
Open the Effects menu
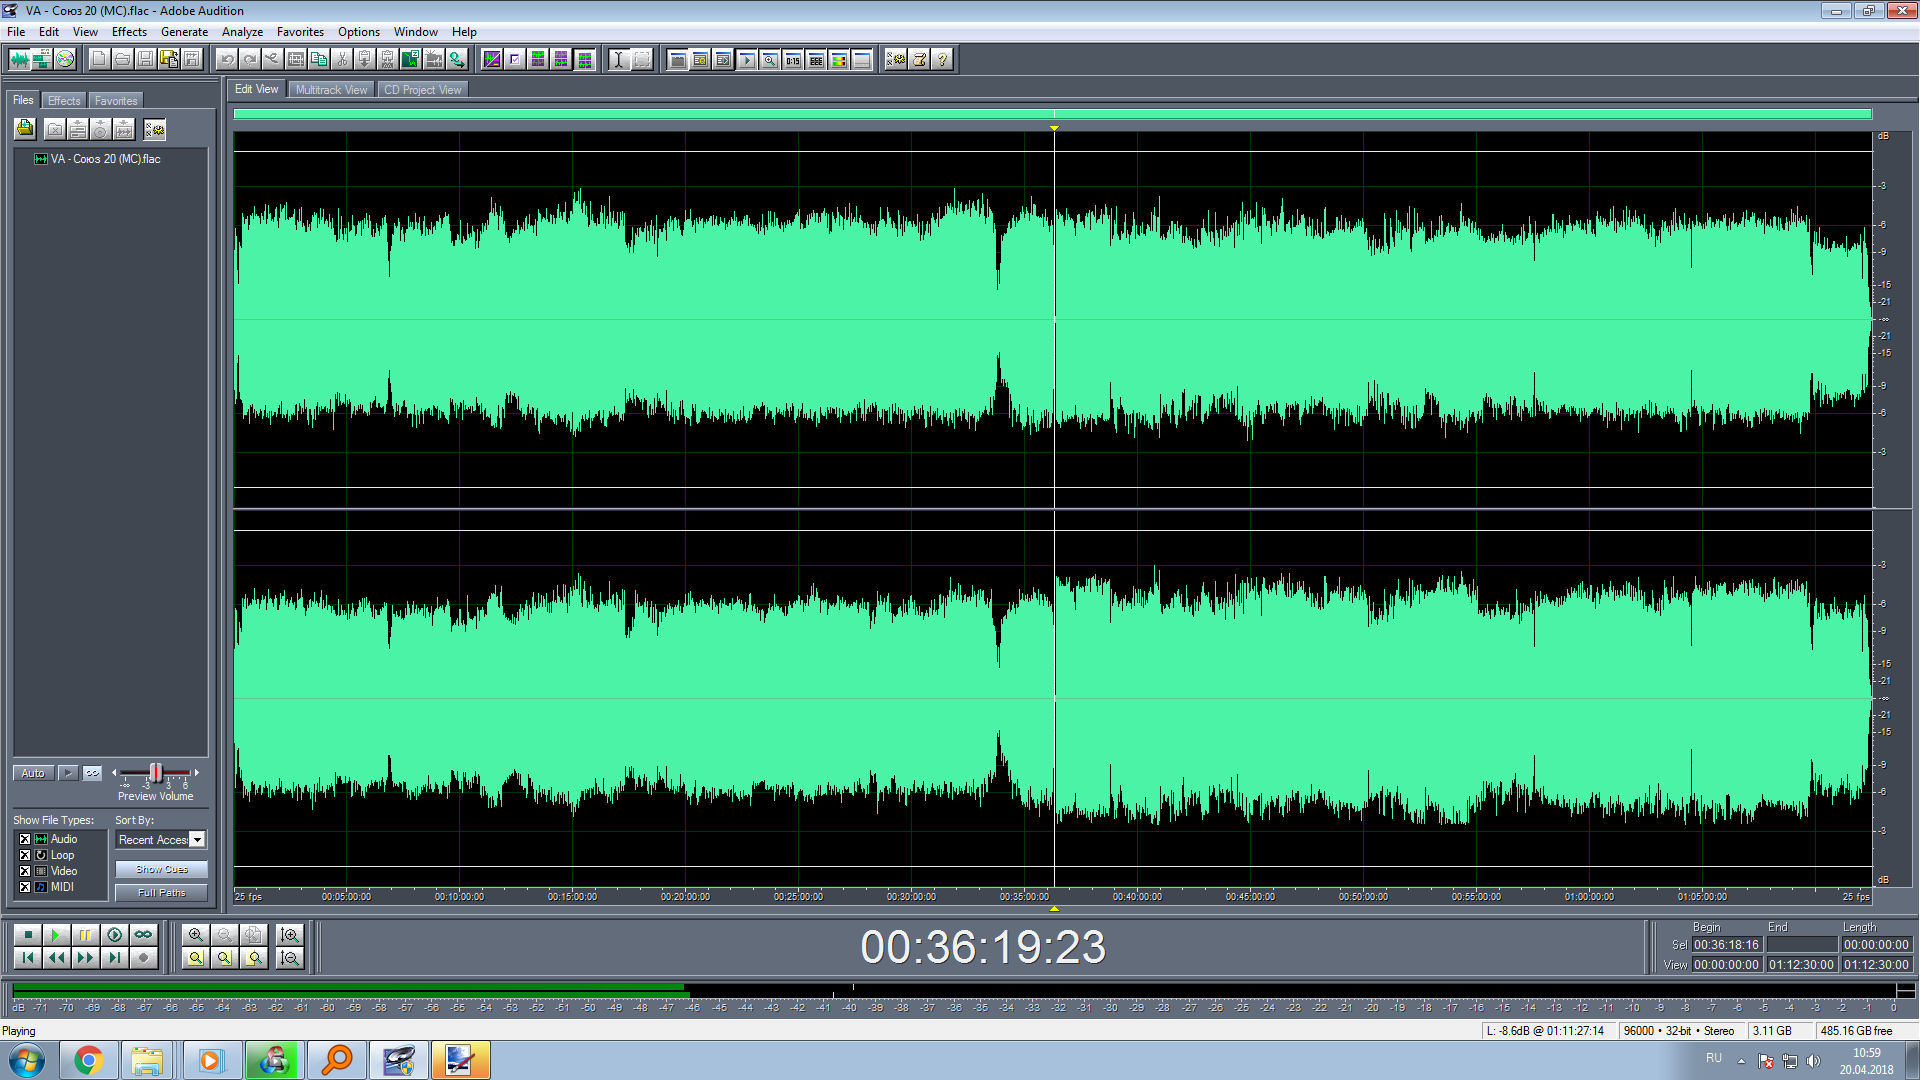click(x=129, y=32)
